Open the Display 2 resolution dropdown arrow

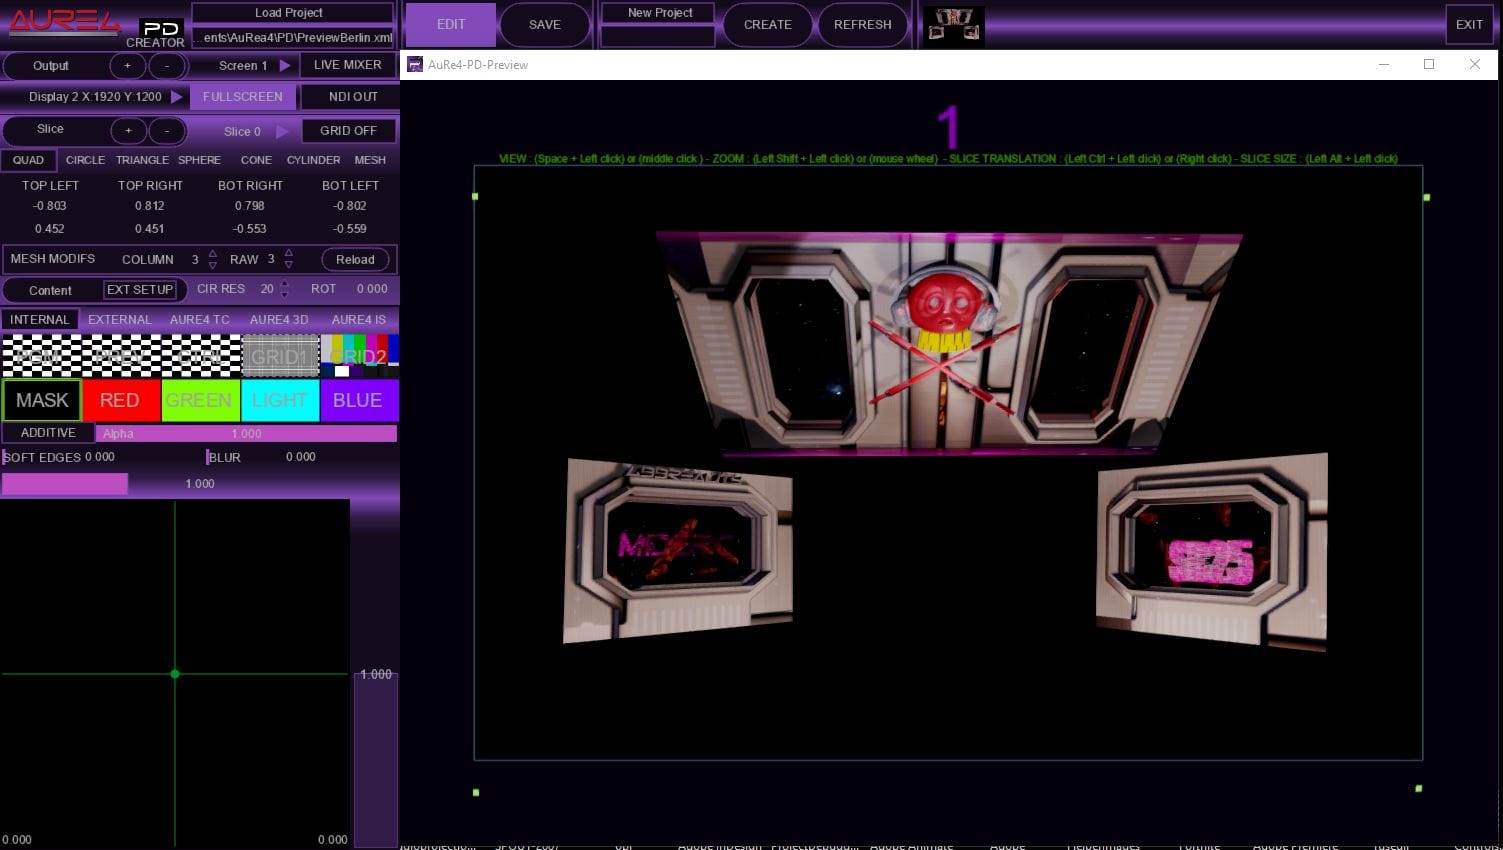click(x=177, y=97)
